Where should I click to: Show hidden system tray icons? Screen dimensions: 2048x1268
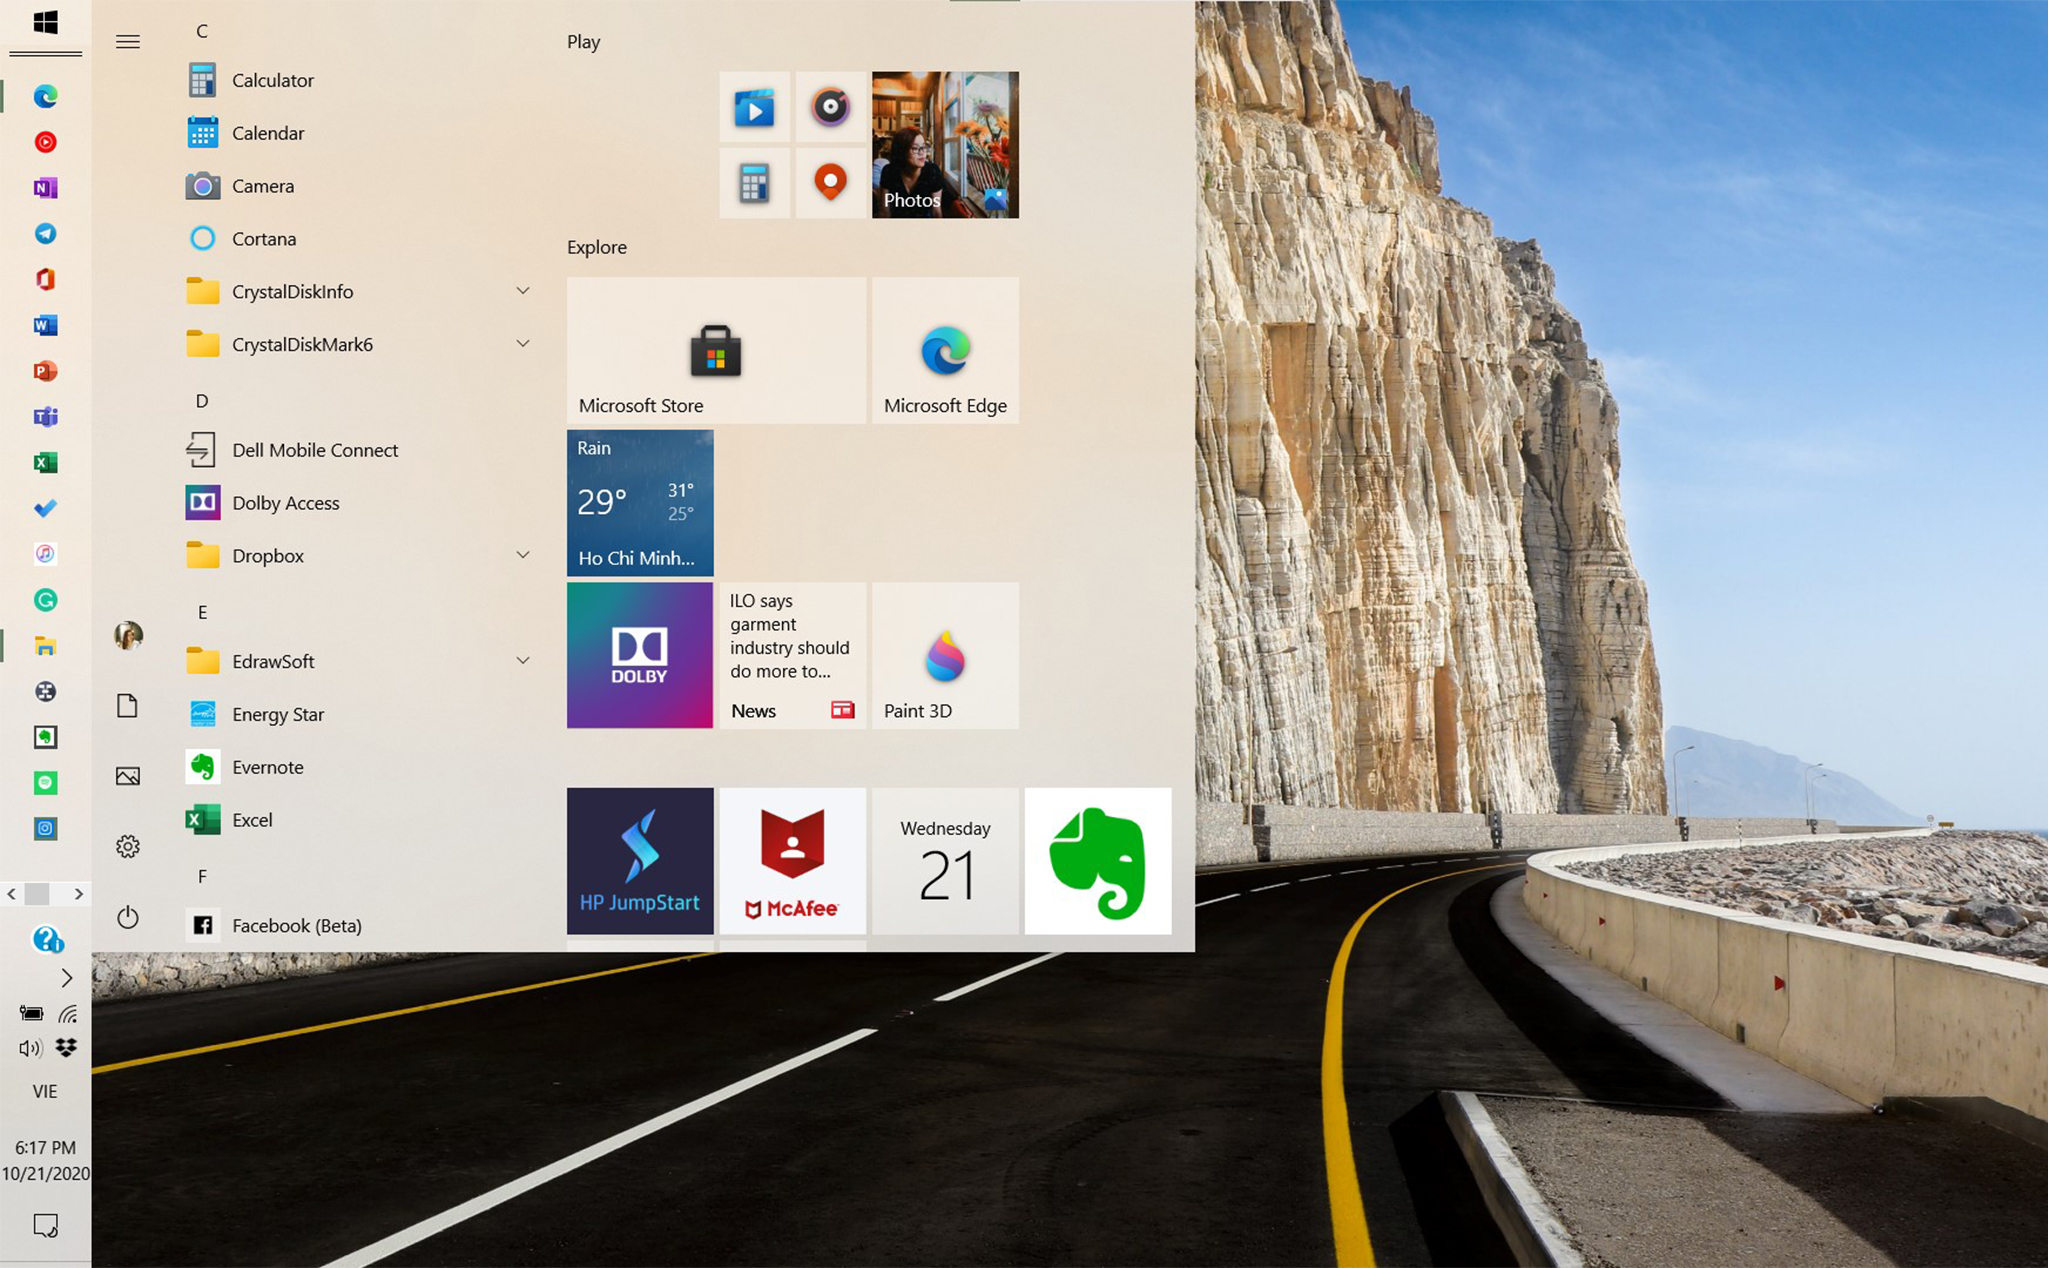(x=66, y=978)
